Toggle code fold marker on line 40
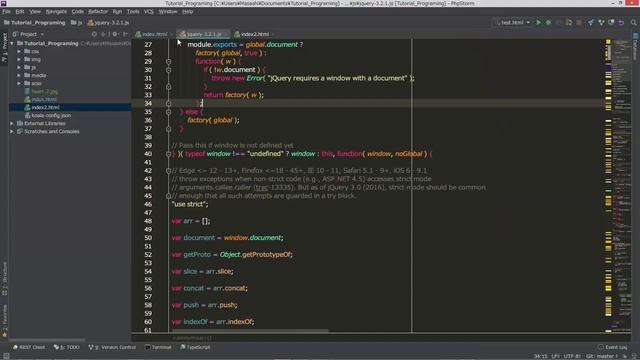Viewport: 640px width, 360px height. 168,154
